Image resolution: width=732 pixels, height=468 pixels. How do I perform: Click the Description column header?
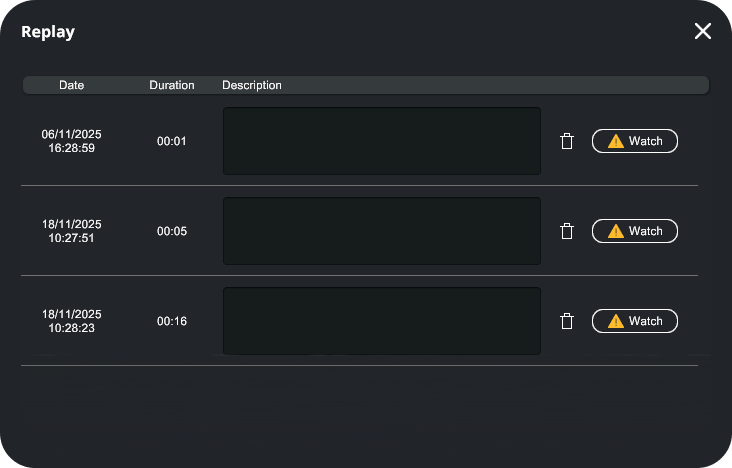click(x=252, y=85)
